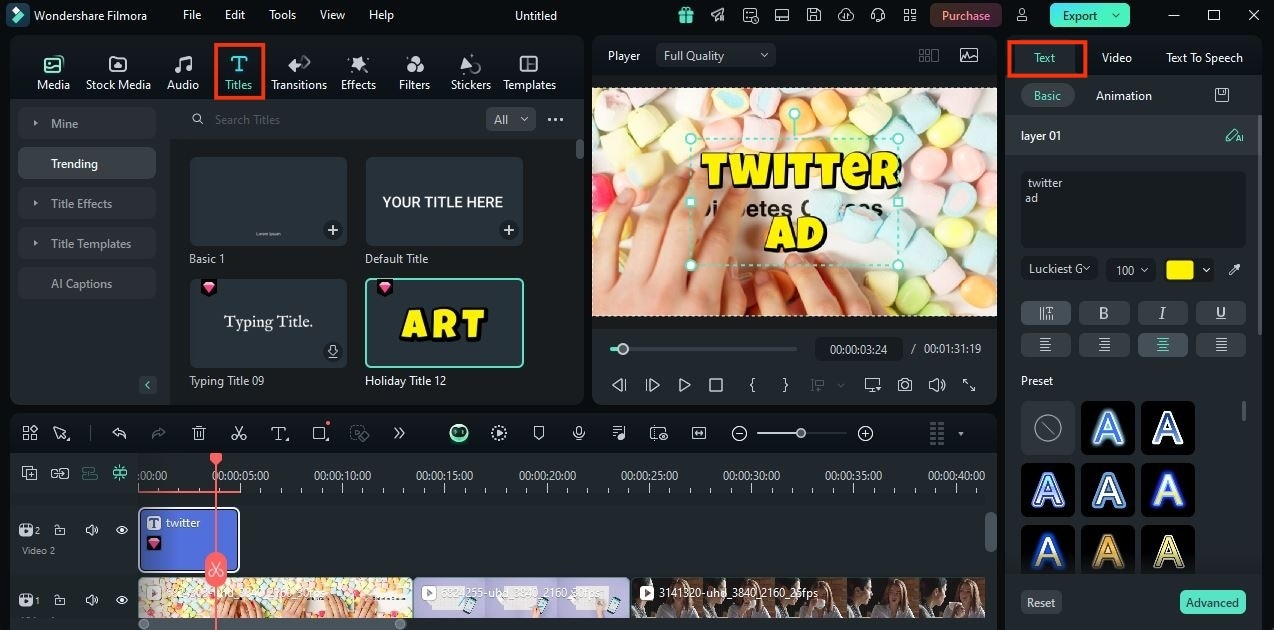Click the headset support icon
The width and height of the screenshot is (1274, 630).
[x=878, y=15]
